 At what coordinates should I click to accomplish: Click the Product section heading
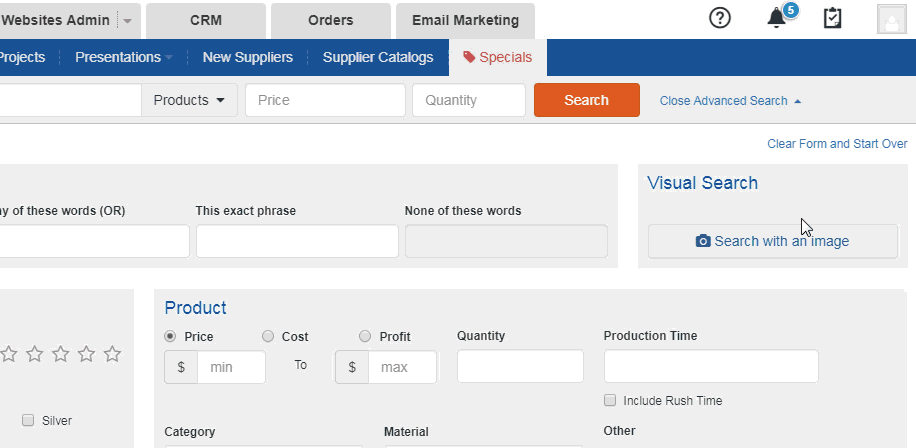[x=195, y=308]
